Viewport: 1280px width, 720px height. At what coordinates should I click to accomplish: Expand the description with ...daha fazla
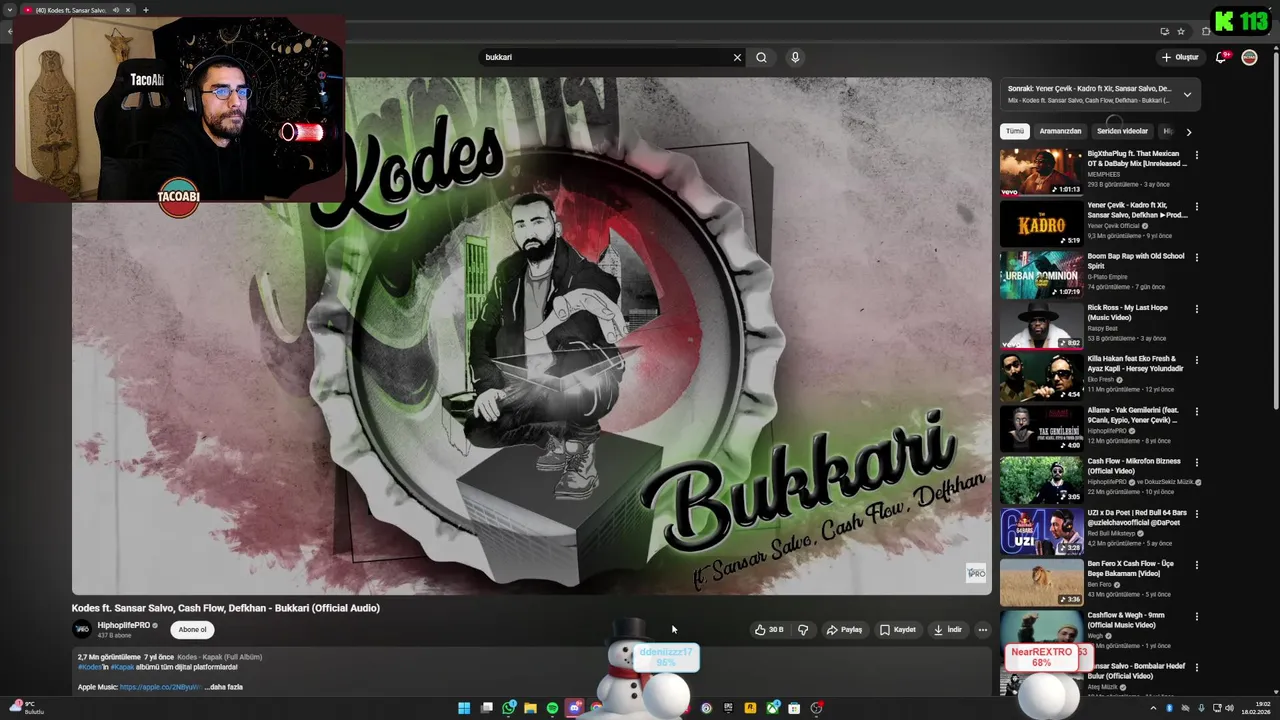(224, 687)
